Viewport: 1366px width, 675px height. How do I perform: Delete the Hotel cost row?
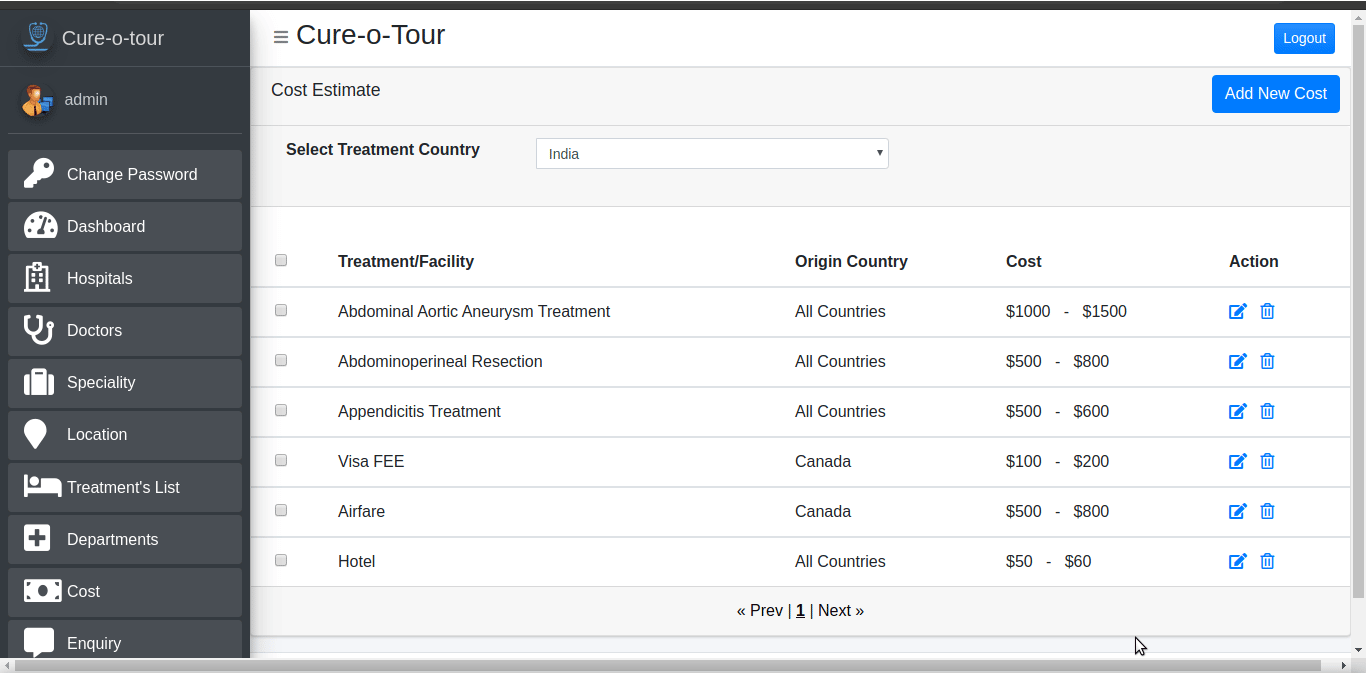(1267, 561)
